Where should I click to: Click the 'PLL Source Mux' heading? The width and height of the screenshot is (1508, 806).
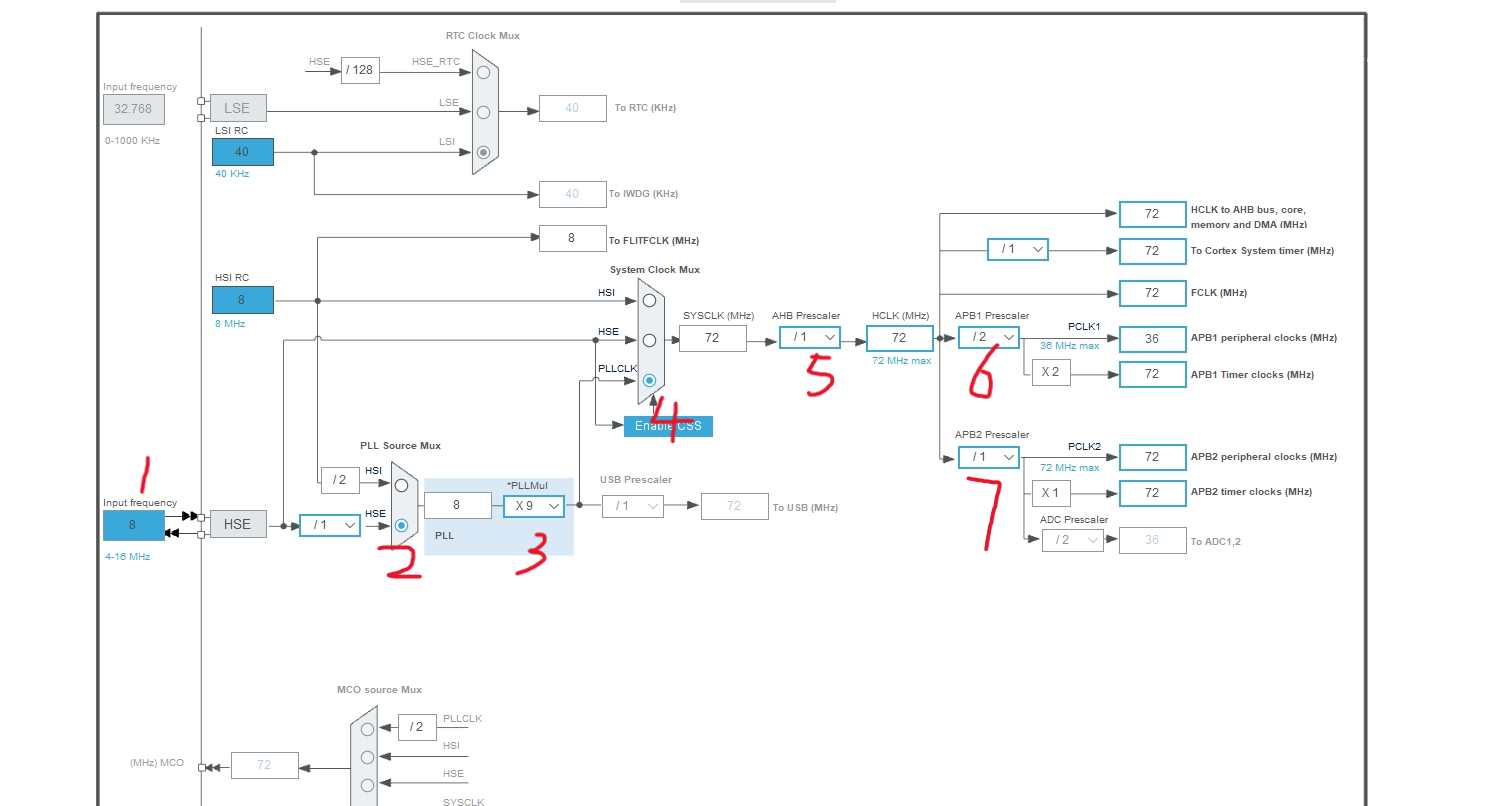(x=400, y=445)
